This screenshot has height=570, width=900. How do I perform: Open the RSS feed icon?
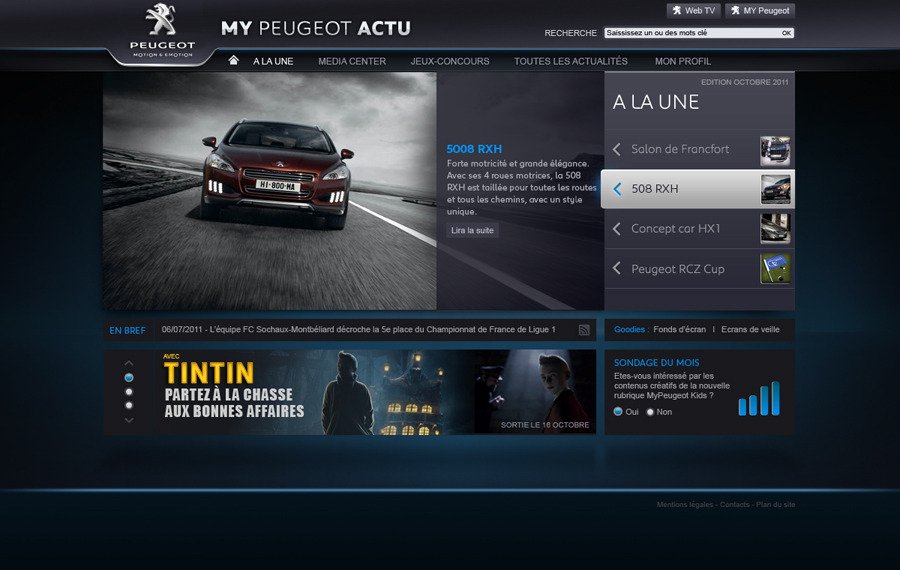584,330
